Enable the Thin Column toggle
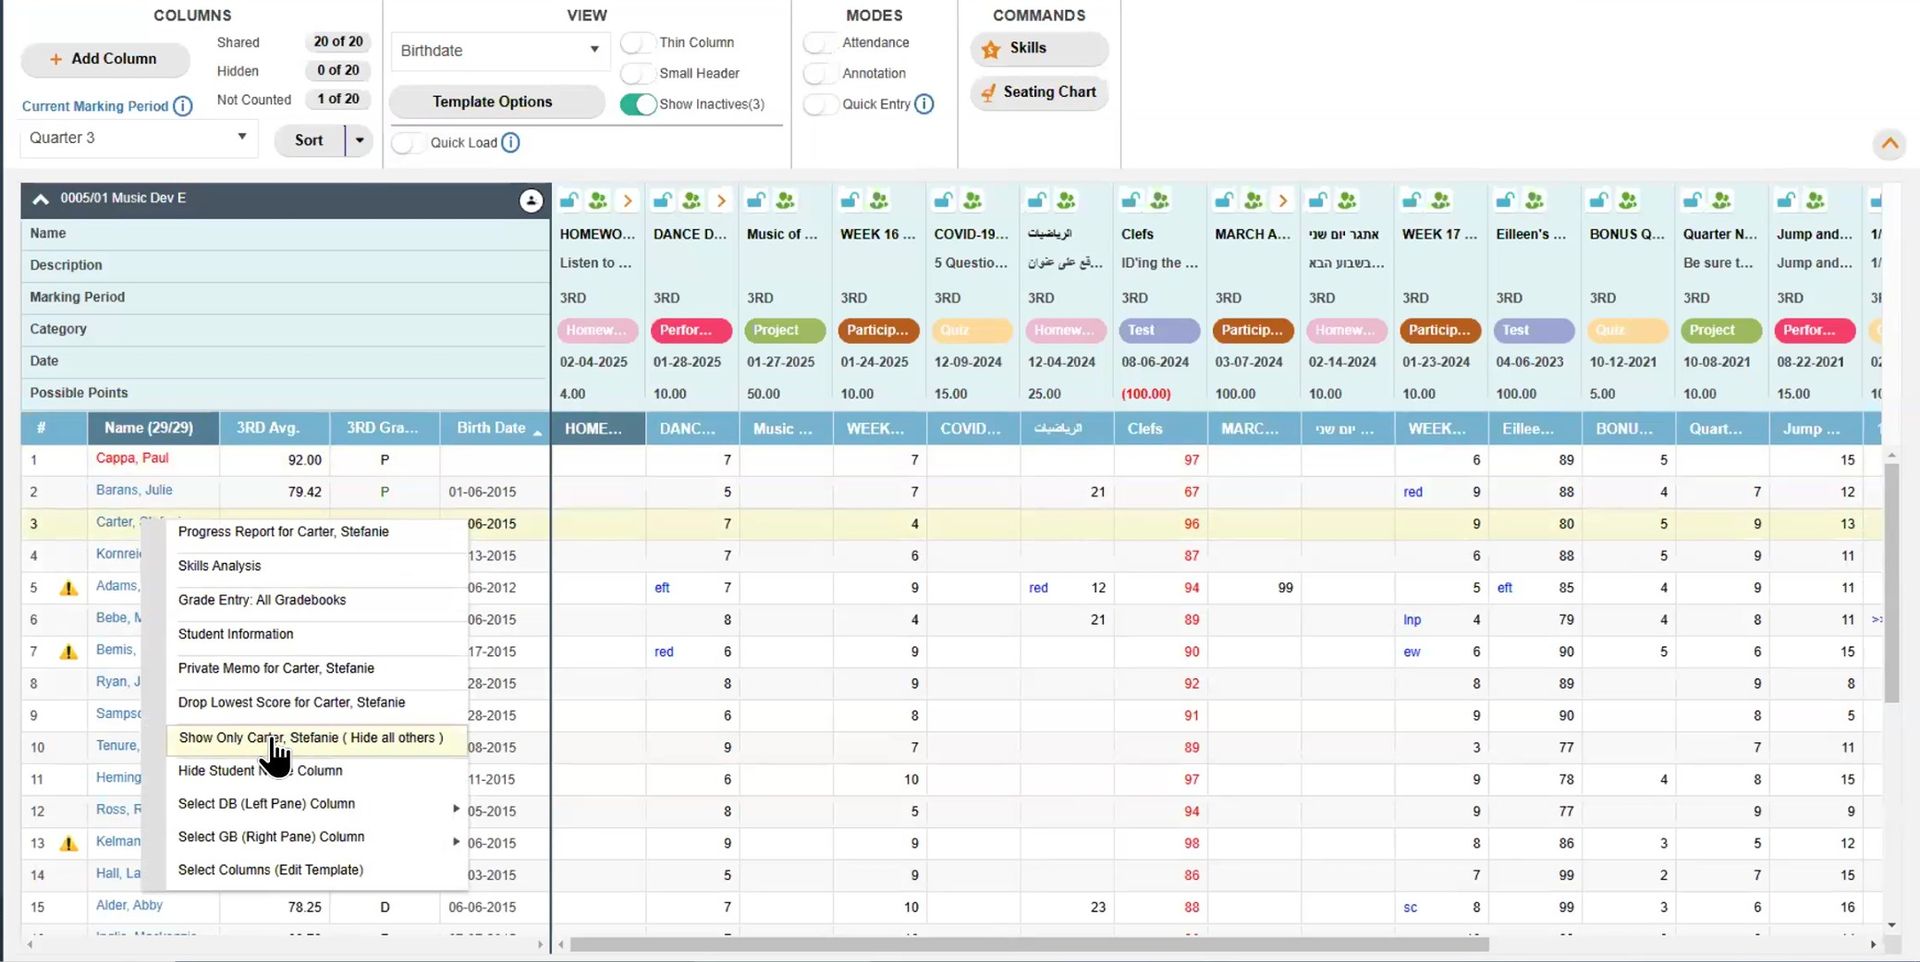The height and width of the screenshot is (962, 1920). click(x=637, y=43)
